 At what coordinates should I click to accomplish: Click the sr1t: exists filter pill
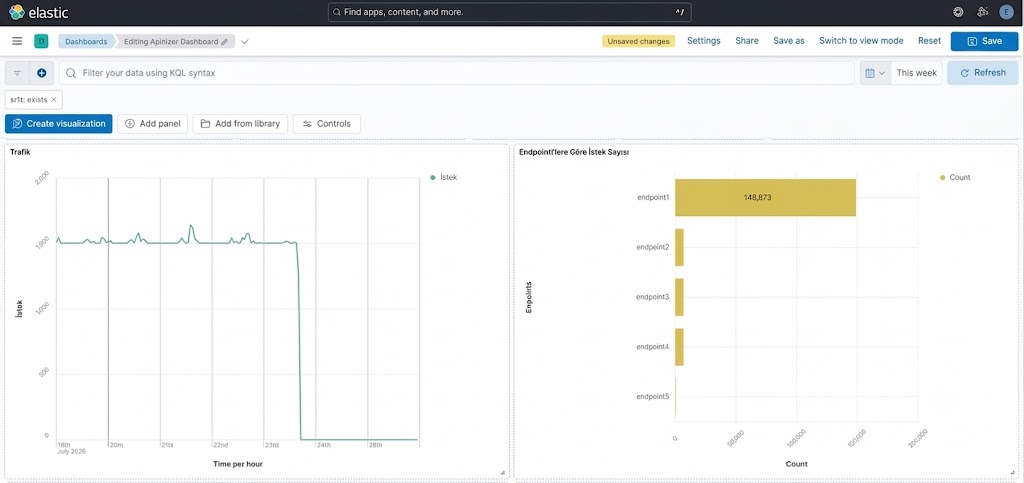29,100
